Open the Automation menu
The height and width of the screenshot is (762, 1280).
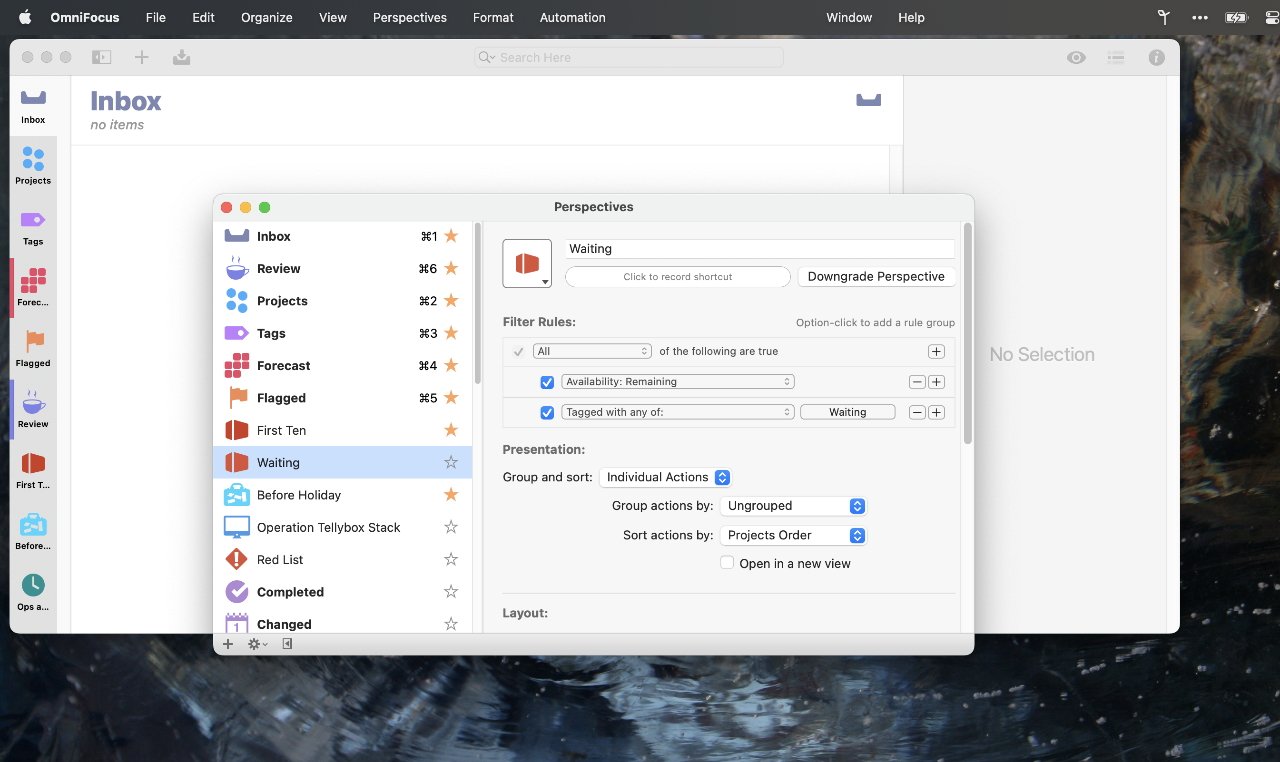(572, 17)
